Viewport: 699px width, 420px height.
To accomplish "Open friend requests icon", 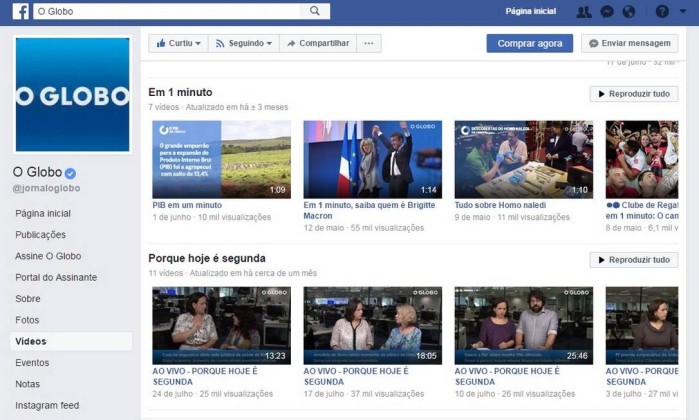I will 584,12.
